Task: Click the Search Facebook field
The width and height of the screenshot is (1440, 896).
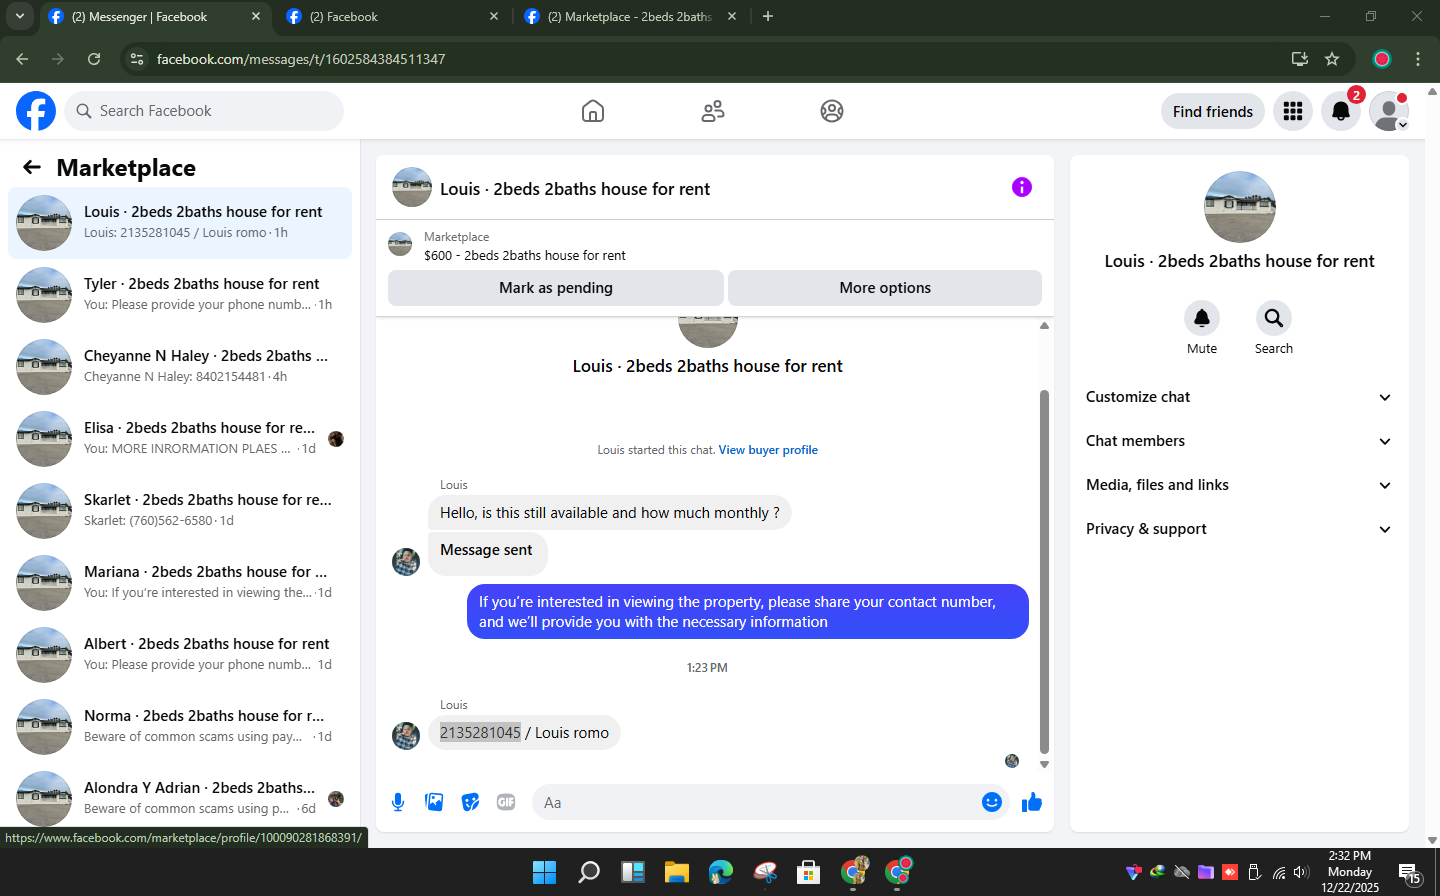Action: [x=204, y=111]
